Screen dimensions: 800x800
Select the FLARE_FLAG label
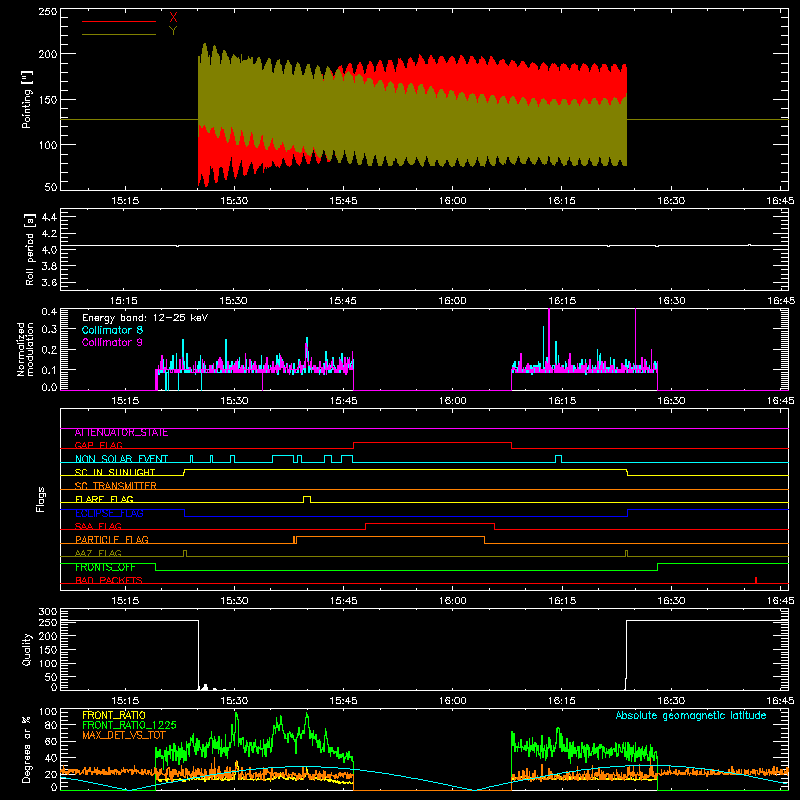click(x=104, y=499)
